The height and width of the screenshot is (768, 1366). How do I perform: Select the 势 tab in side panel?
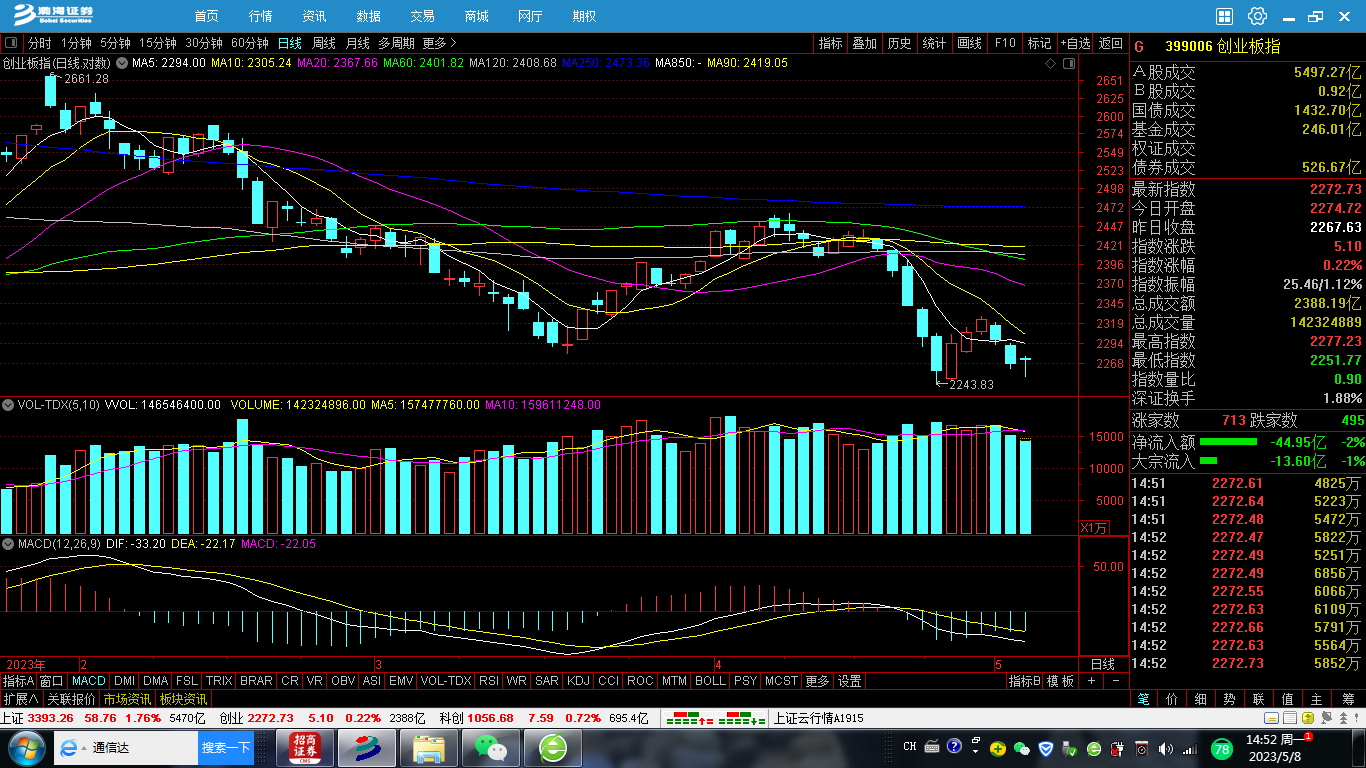click(x=1230, y=699)
